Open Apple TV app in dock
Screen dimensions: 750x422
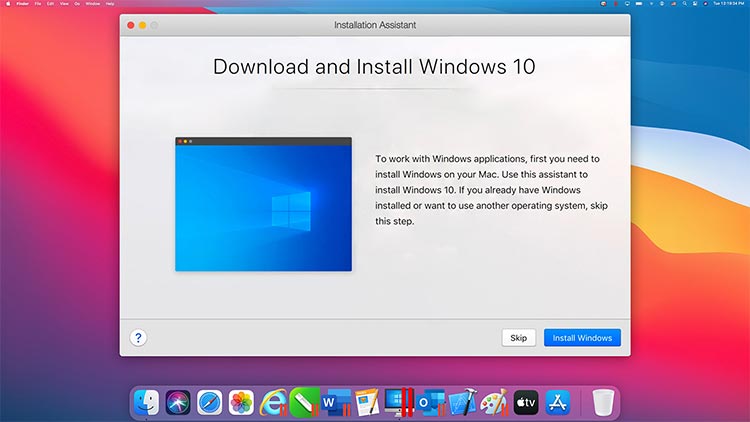point(526,402)
